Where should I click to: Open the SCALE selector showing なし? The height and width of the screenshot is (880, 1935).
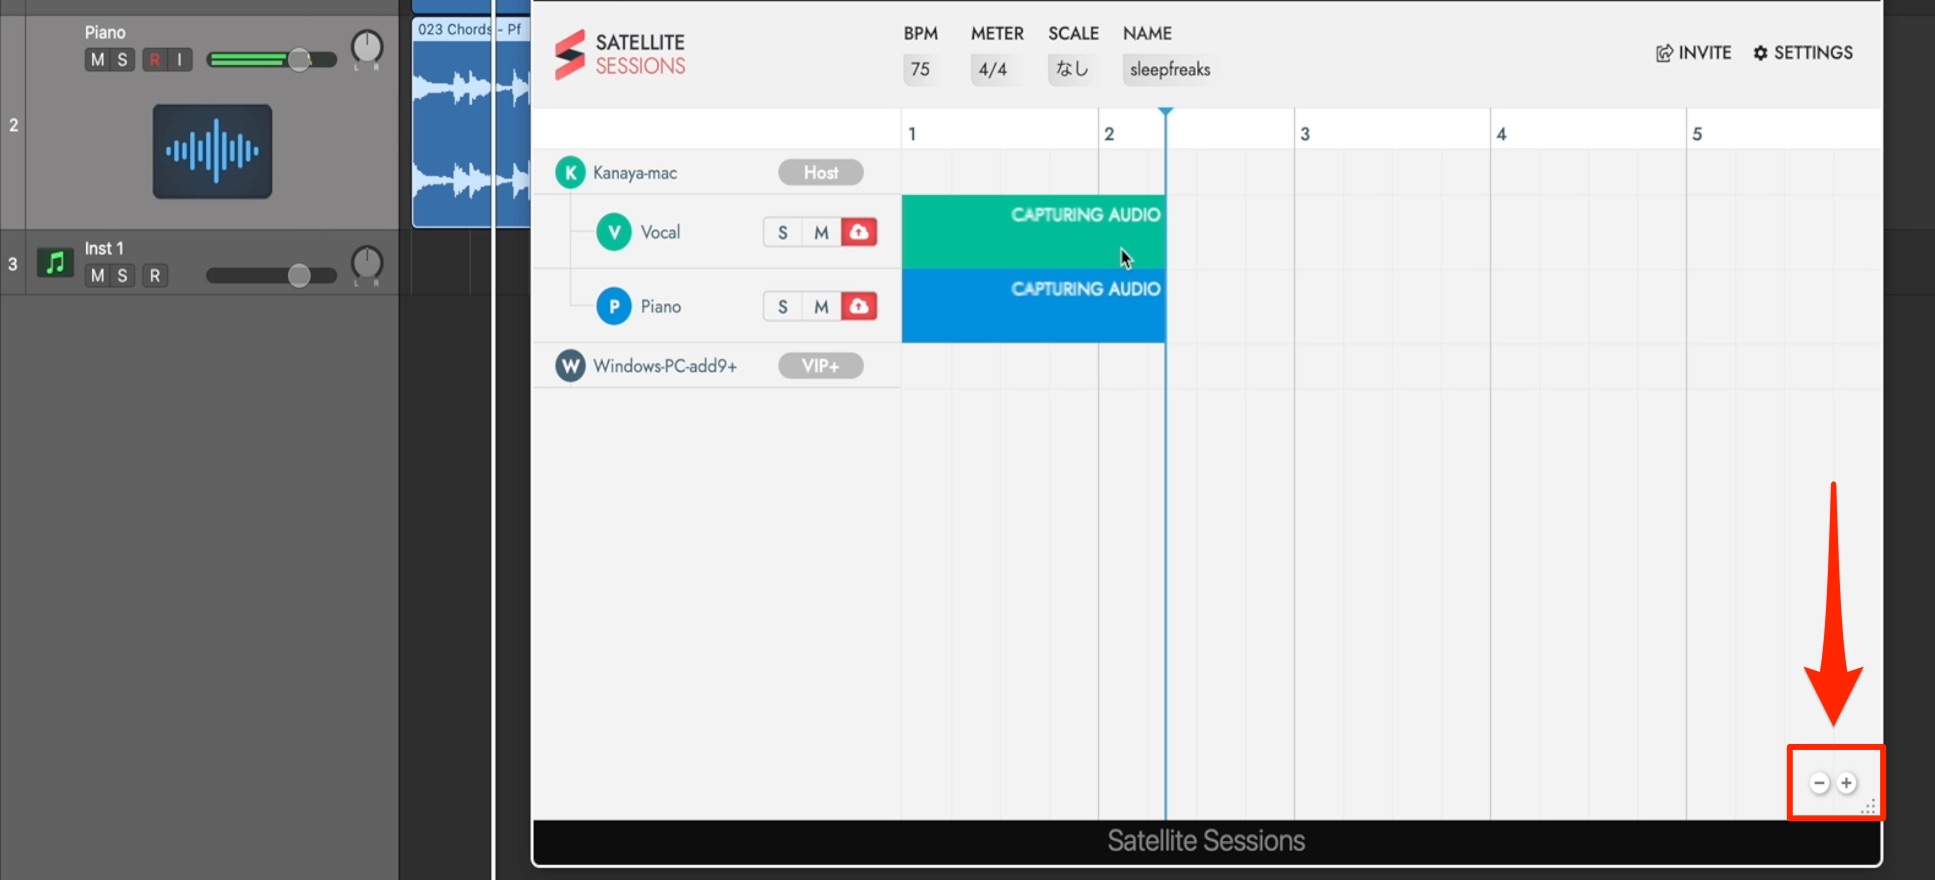(x=1072, y=69)
